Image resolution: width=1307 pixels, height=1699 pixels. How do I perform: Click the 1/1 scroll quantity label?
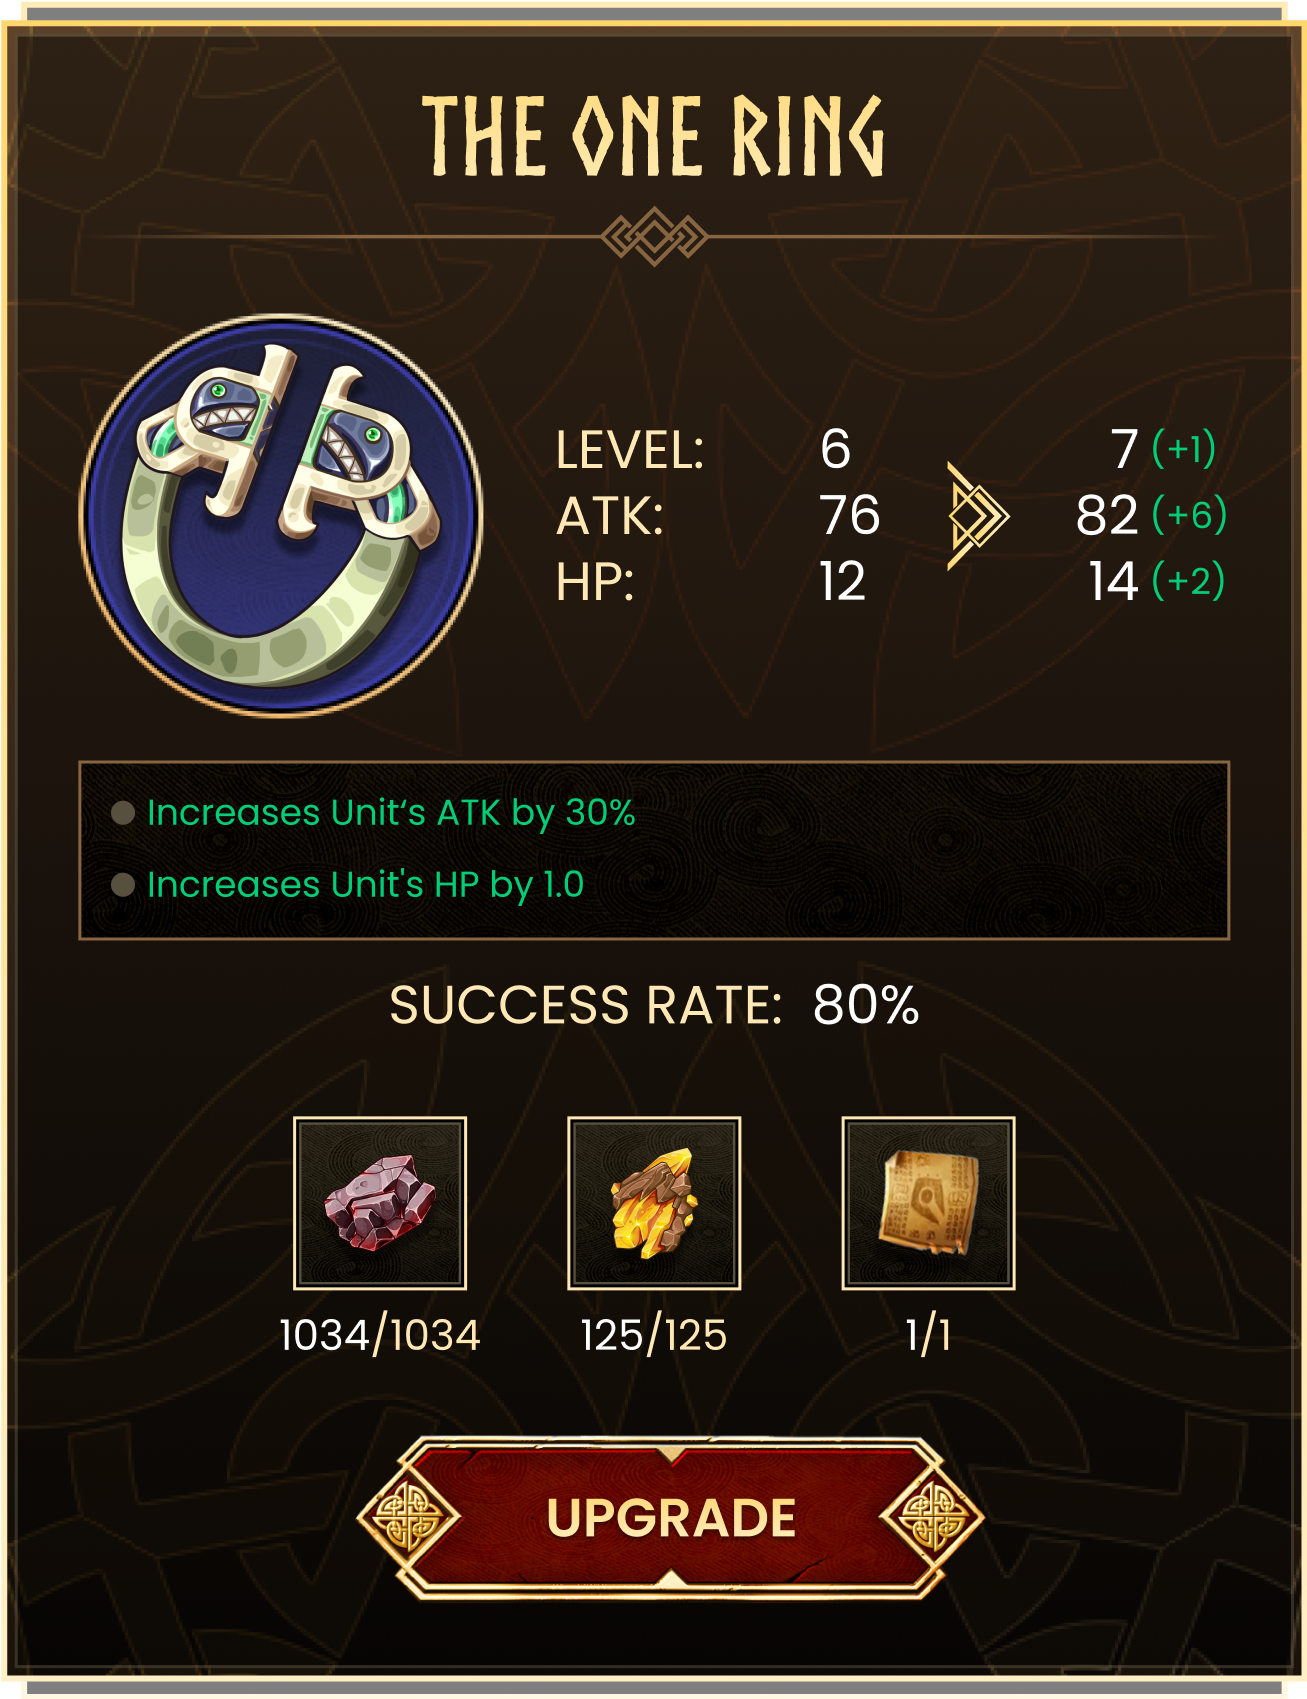(928, 1335)
